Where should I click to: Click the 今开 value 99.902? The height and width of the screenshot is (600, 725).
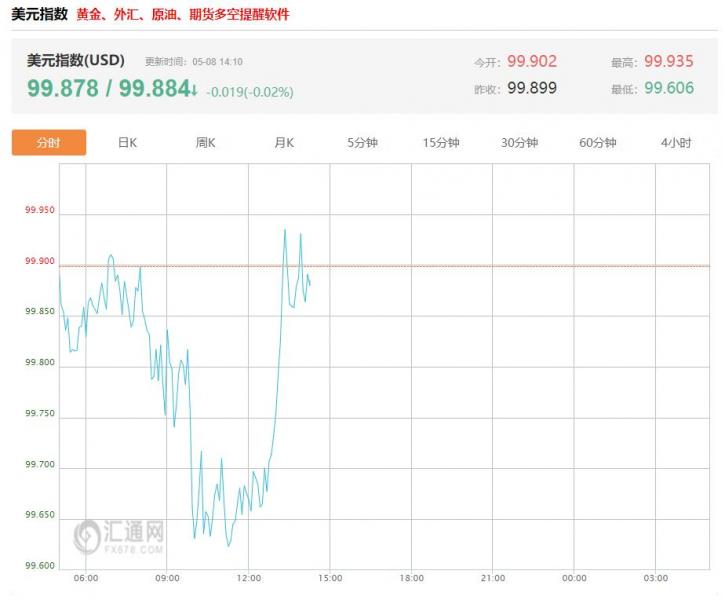tap(532, 61)
